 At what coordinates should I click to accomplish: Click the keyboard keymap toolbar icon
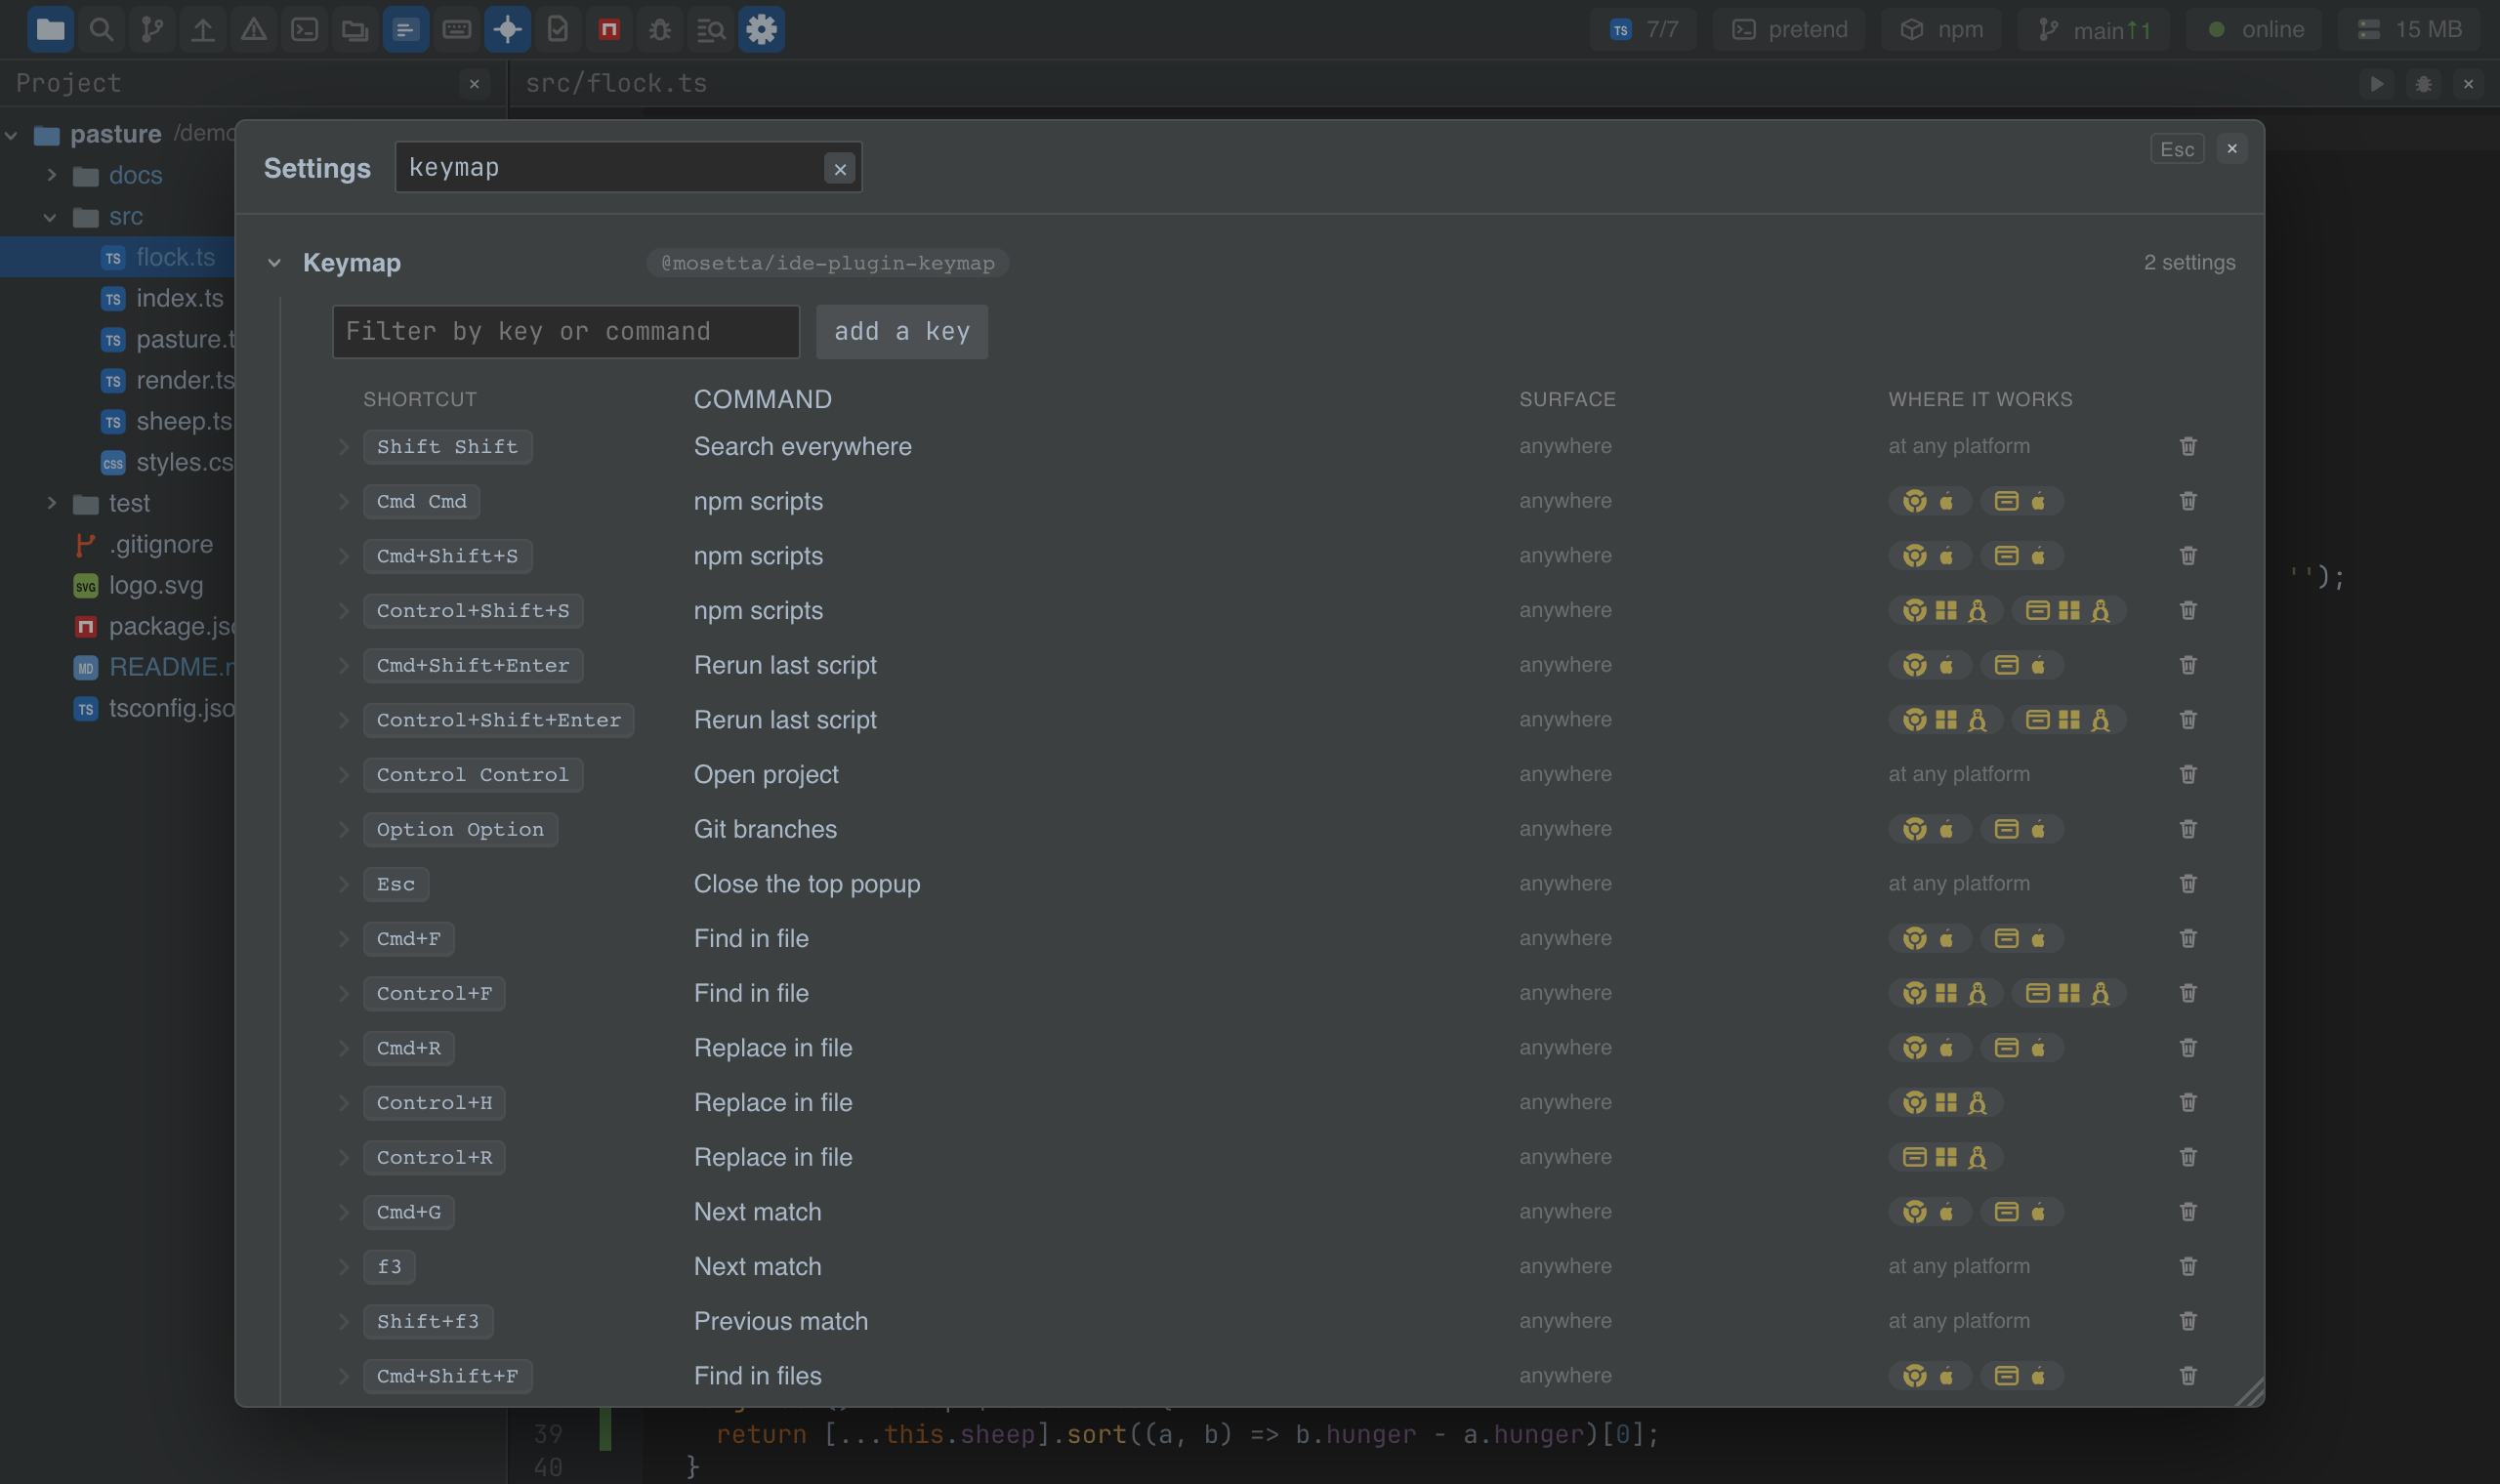457,29
